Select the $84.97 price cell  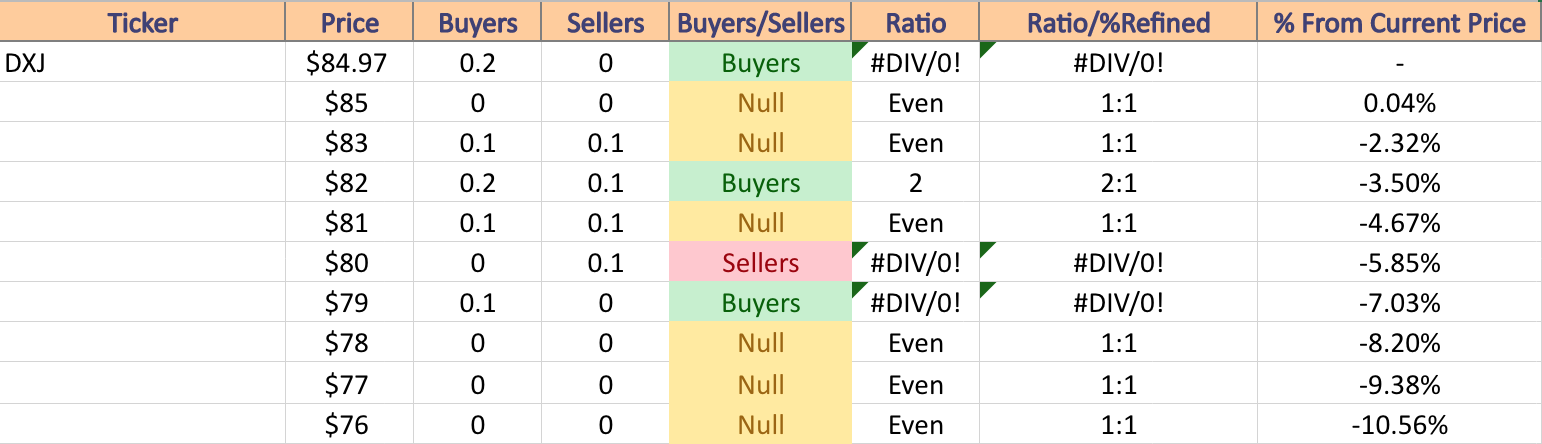[x=349, y=63]
